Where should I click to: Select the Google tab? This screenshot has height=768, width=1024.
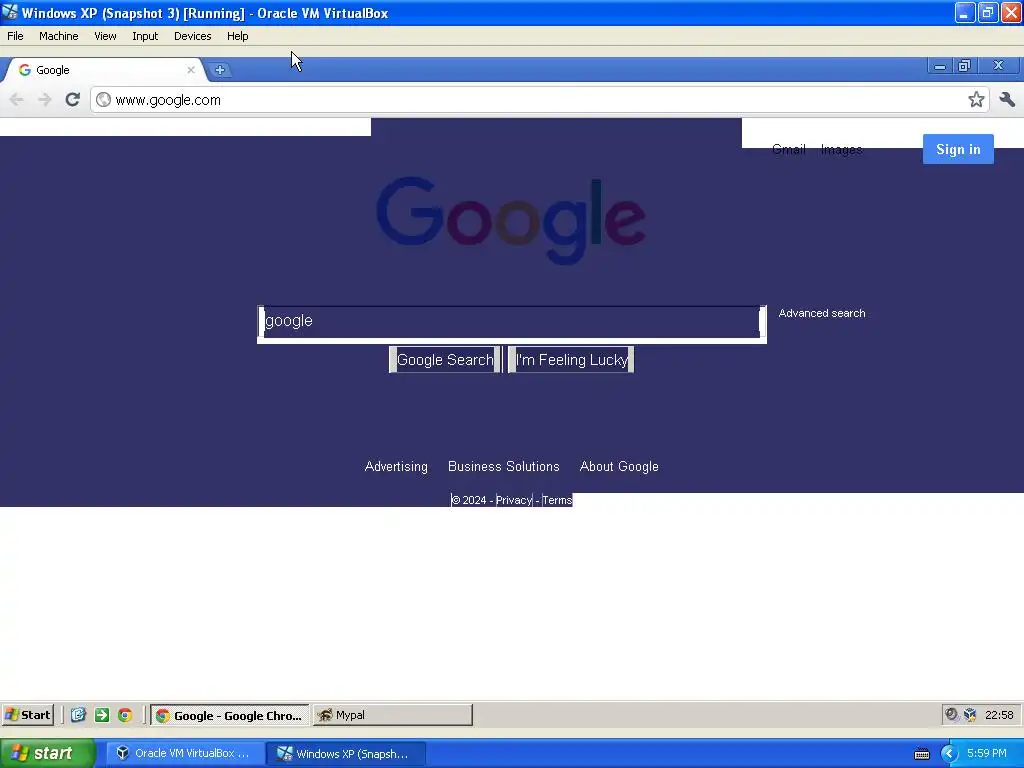click(104, 70)
